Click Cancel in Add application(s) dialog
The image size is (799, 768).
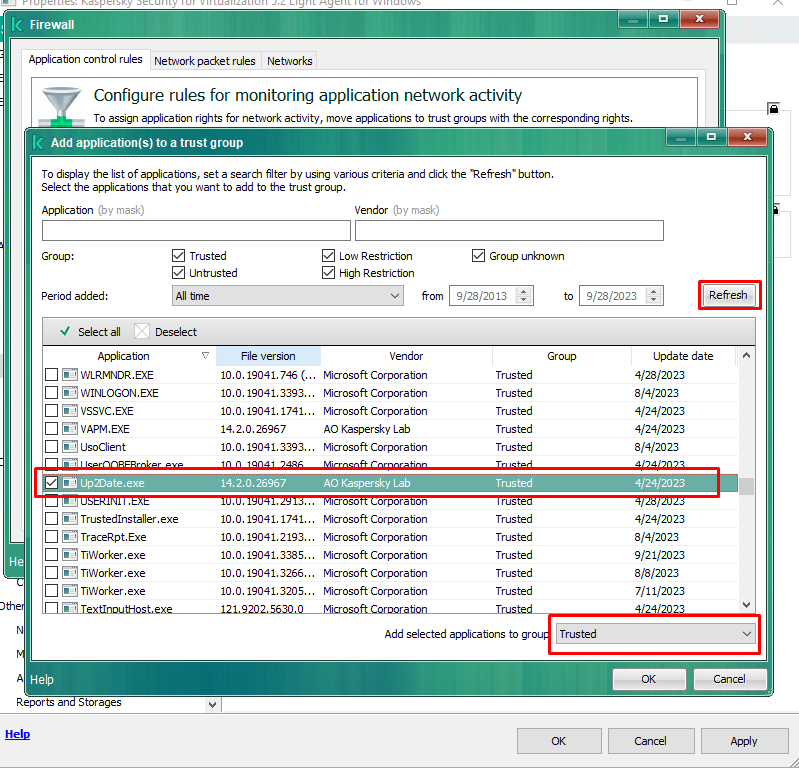point(729,679)
